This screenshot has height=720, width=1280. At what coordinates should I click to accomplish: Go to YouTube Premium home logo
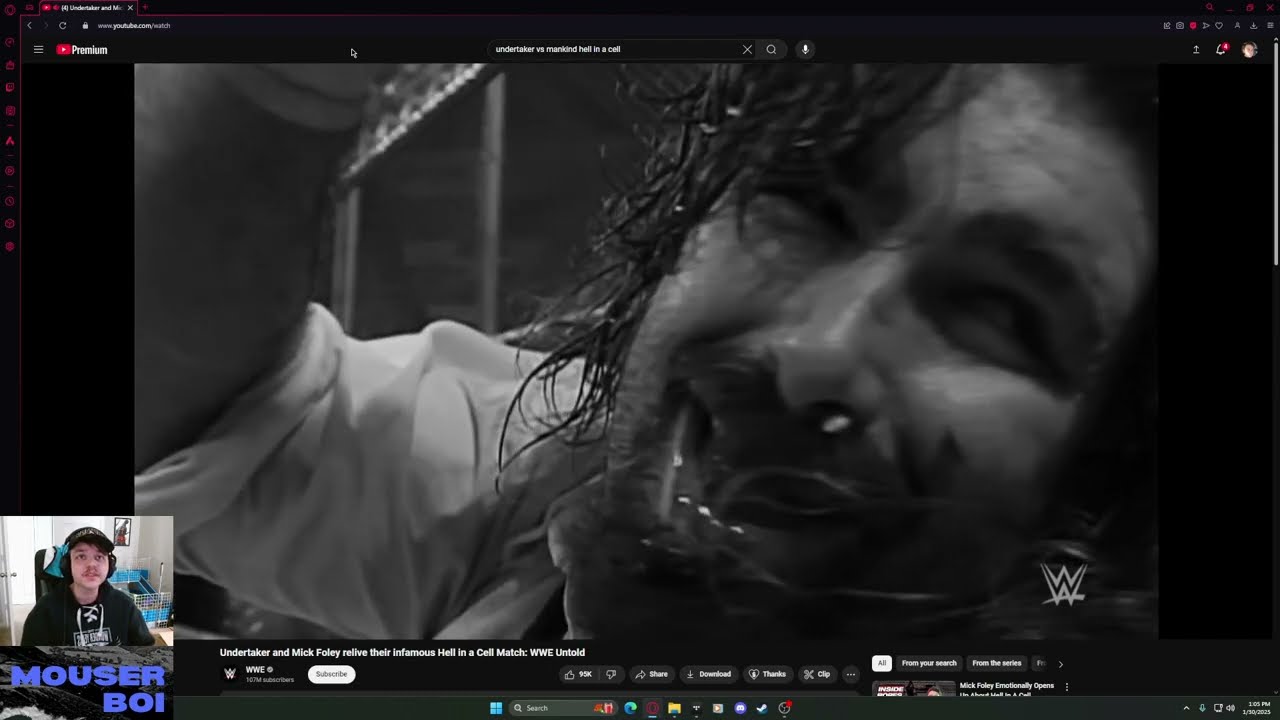coord(82,49)
